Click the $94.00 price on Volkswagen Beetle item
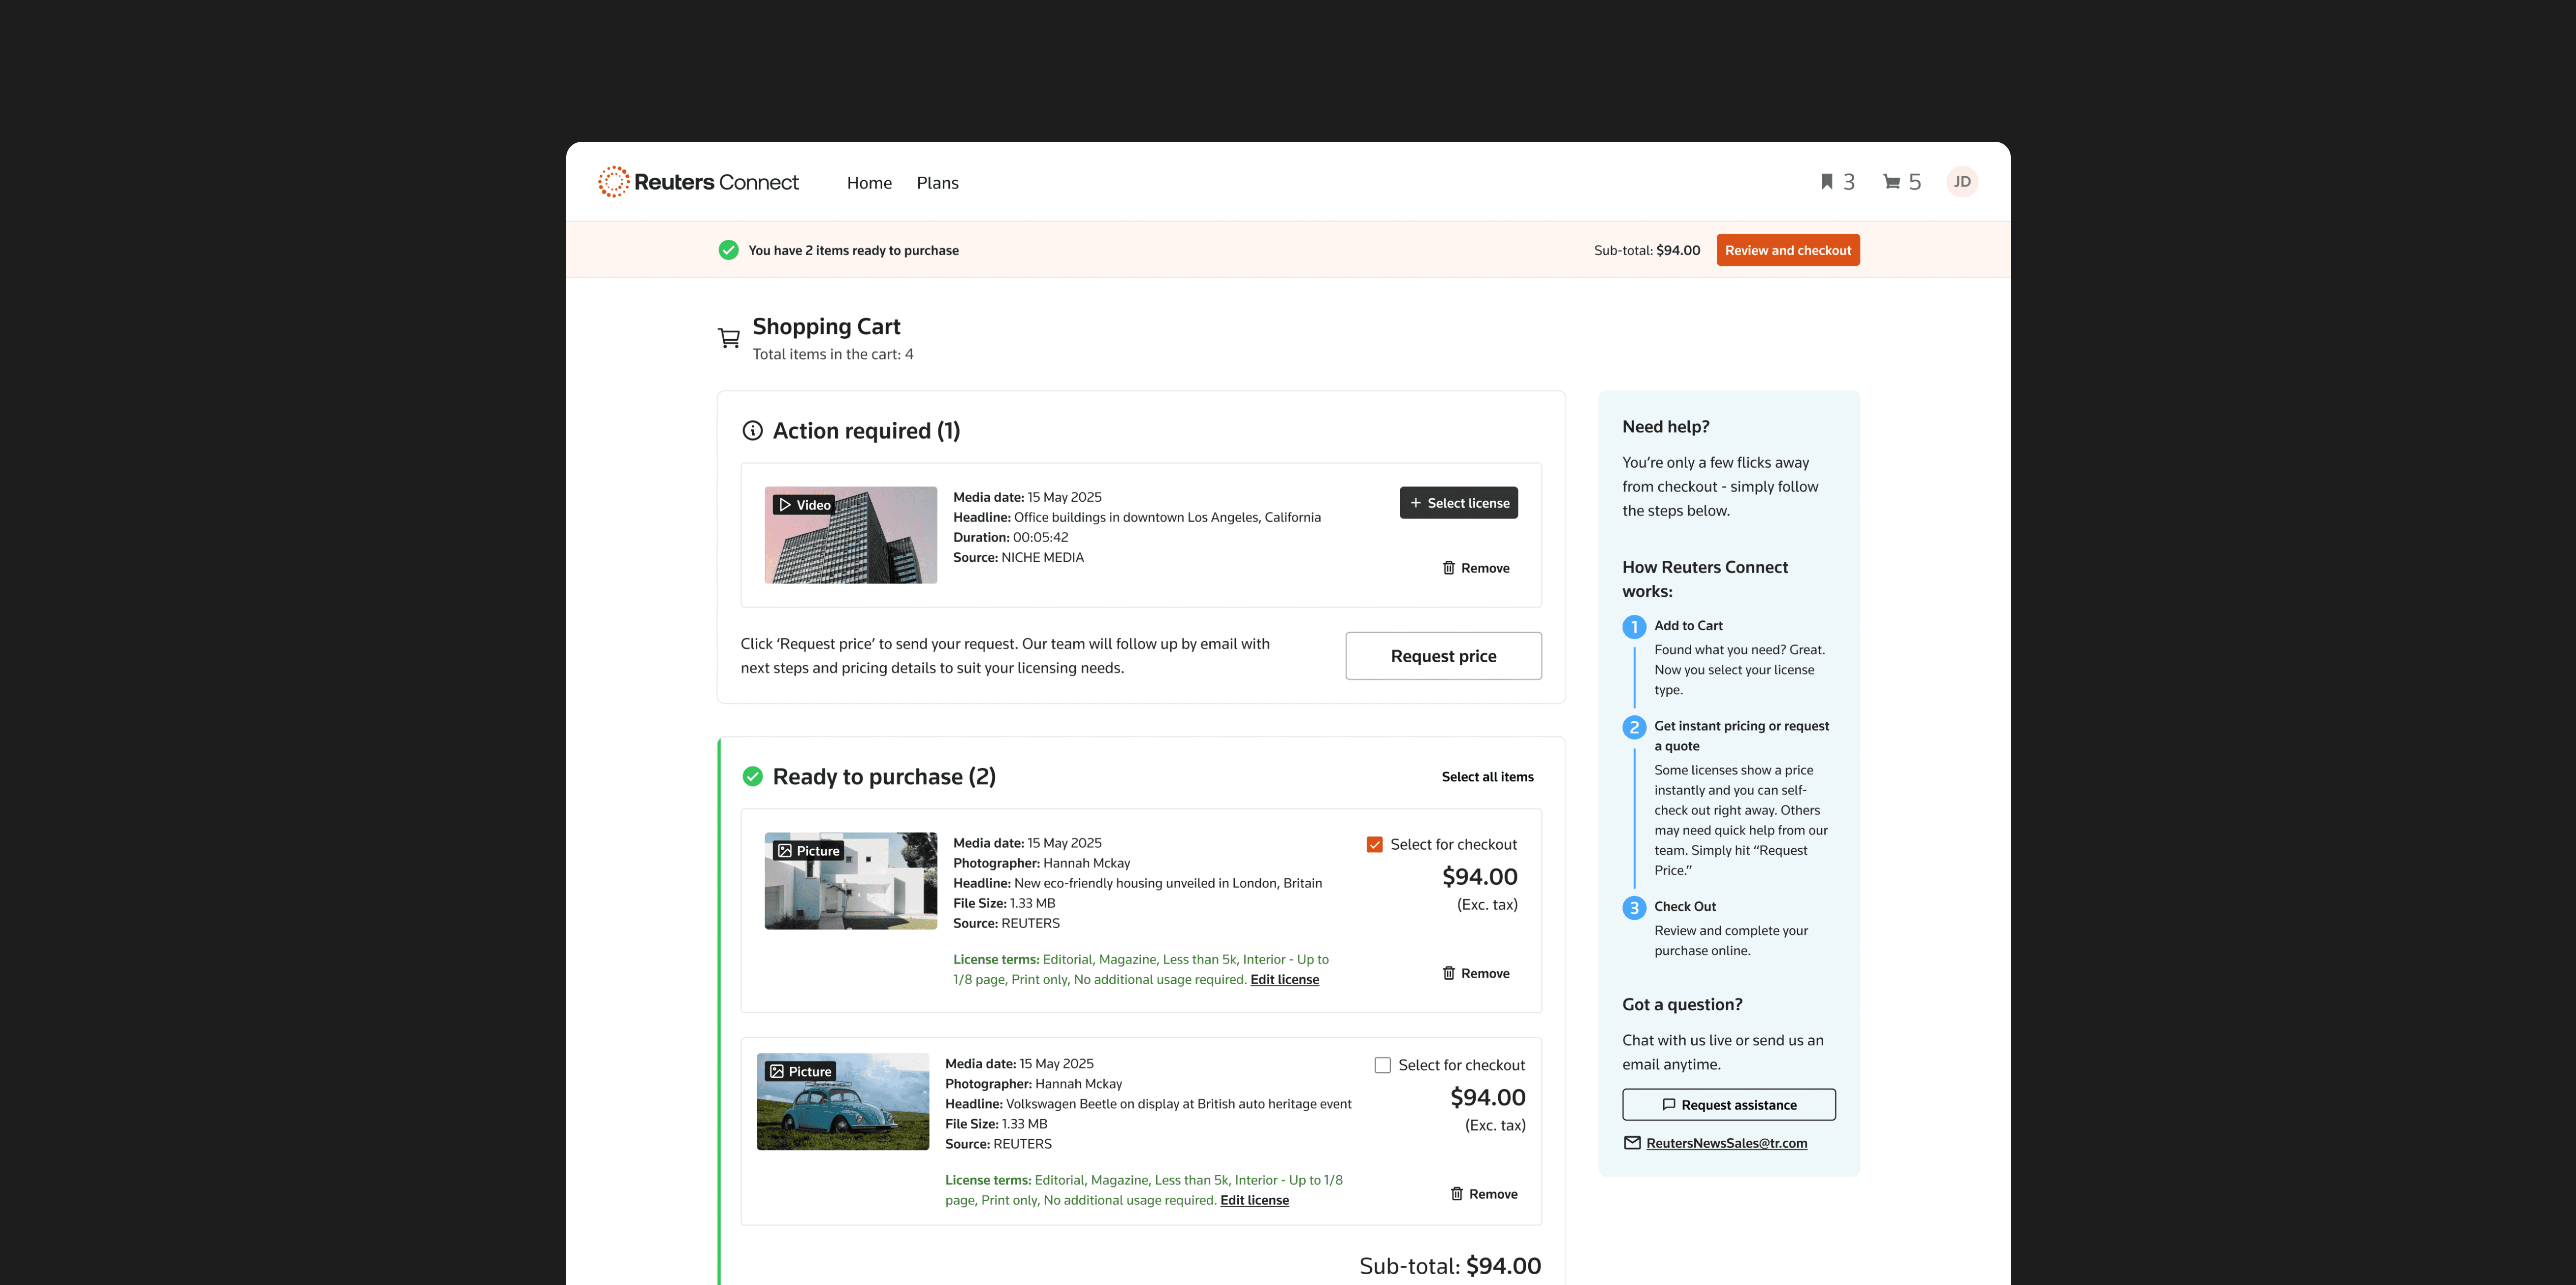This screenshot has width=2576, height=1285. [x=1487, y=1098]
